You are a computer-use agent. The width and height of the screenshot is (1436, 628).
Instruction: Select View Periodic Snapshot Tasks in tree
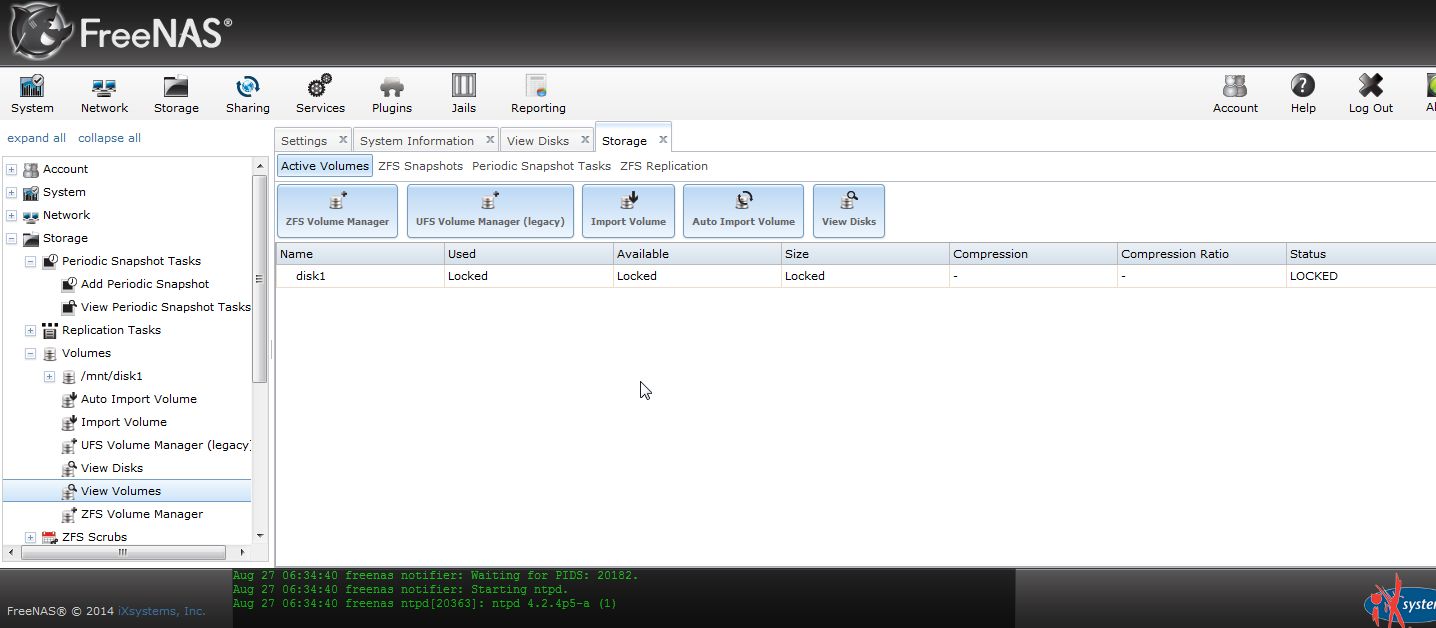(x=166, y=307)
